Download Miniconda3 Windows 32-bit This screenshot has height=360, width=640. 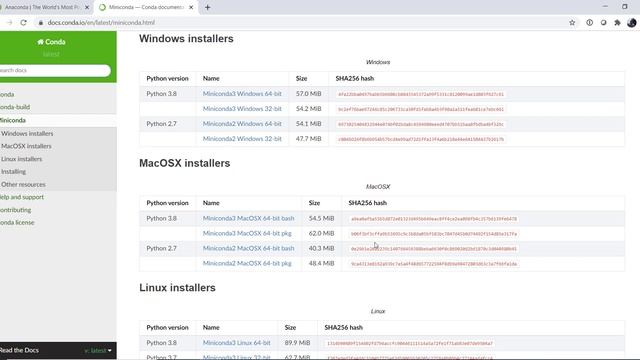(x=242, y=109)
